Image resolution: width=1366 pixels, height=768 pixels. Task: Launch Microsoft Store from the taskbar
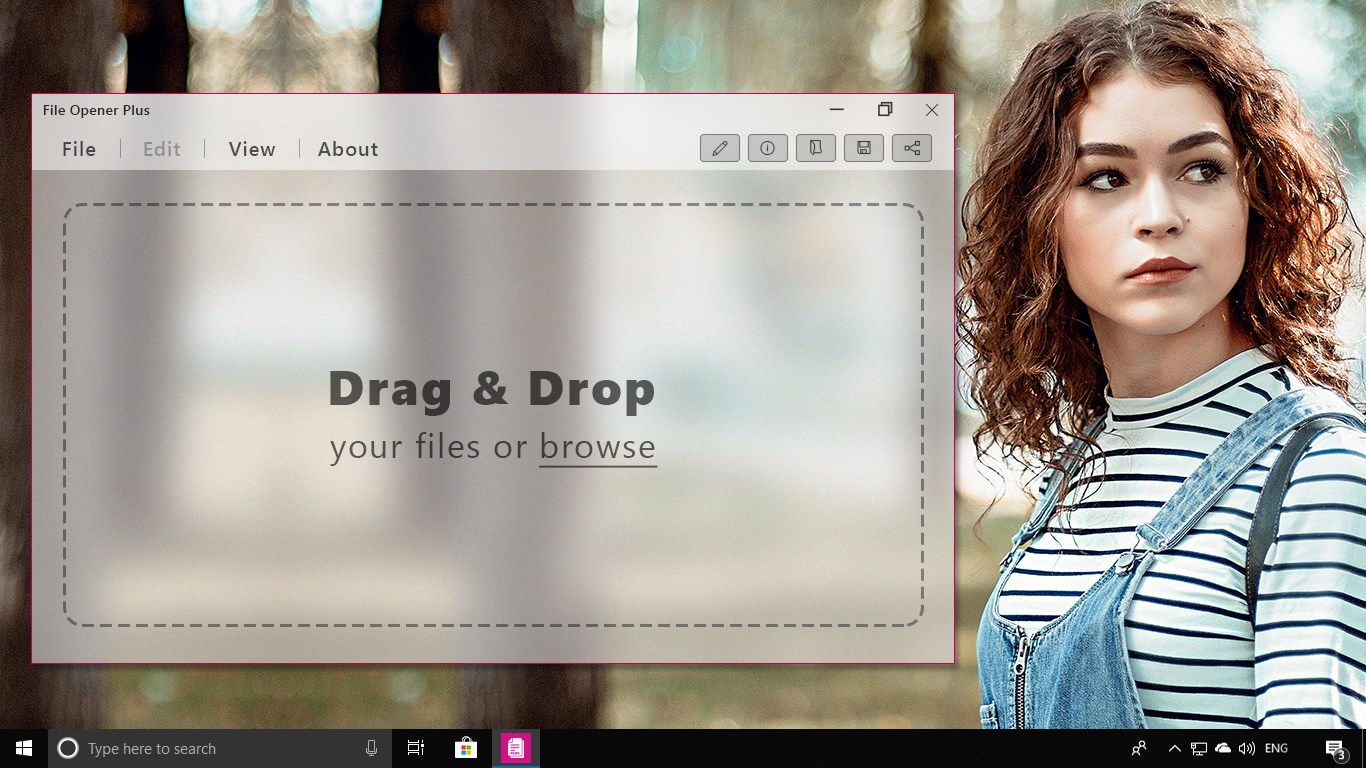tap(466, 748)
